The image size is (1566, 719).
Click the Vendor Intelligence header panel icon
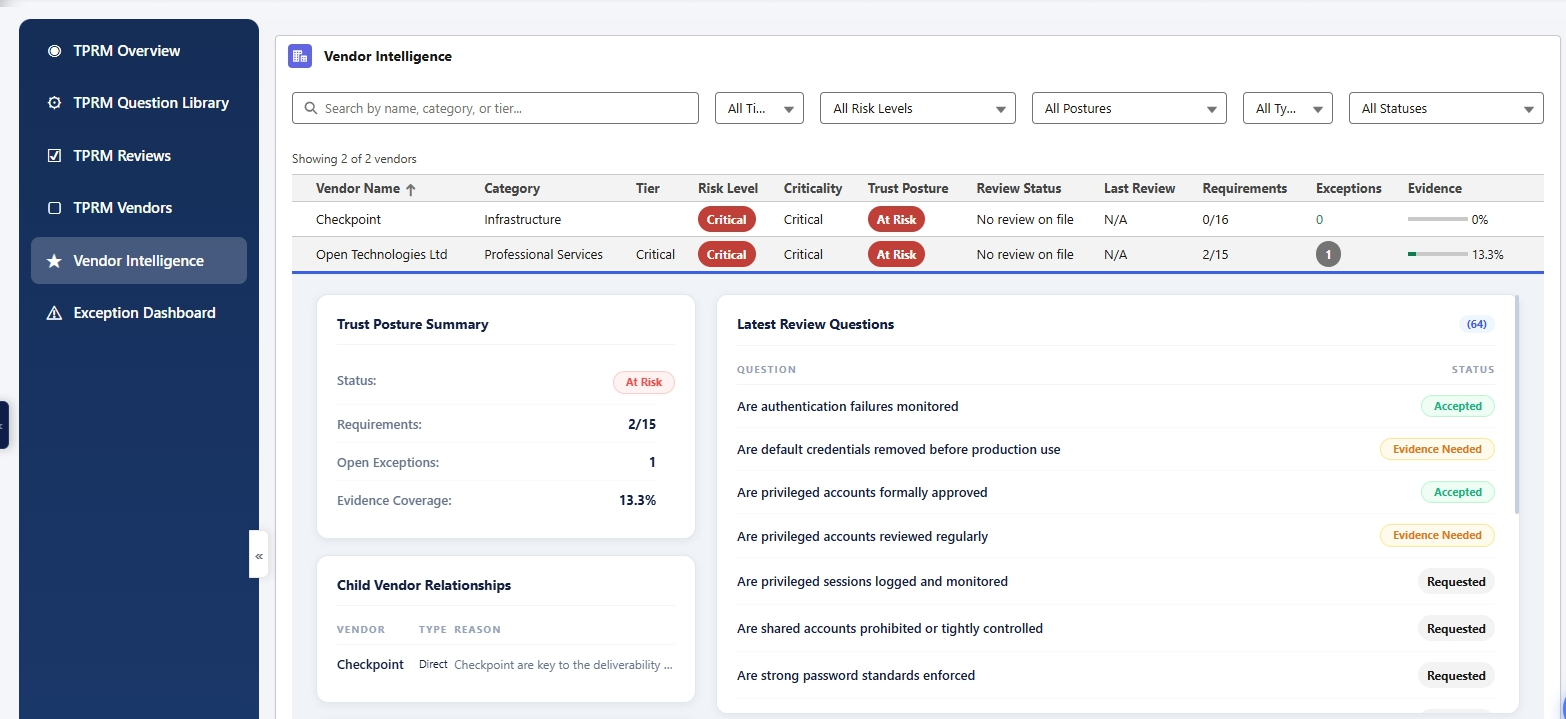pos(299,56)
